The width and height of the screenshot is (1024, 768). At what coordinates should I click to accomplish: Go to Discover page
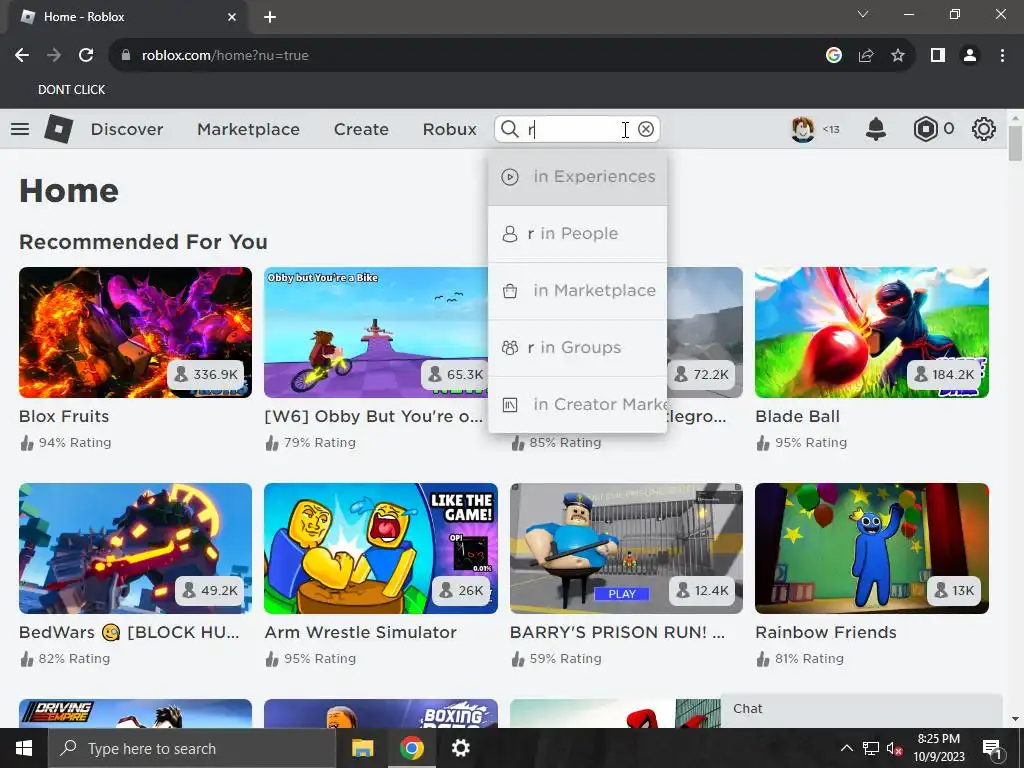[127, 129]
